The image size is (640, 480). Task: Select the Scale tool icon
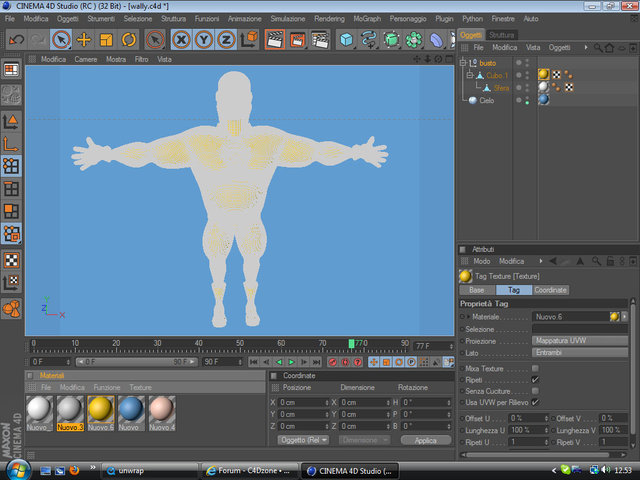[107, 40]
